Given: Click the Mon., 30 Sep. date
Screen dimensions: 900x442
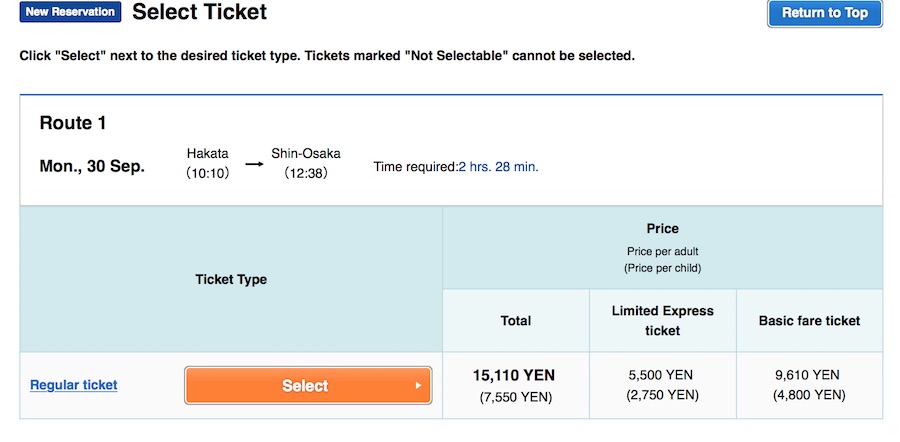Looking at the screenshot, I should click(92, 166).
